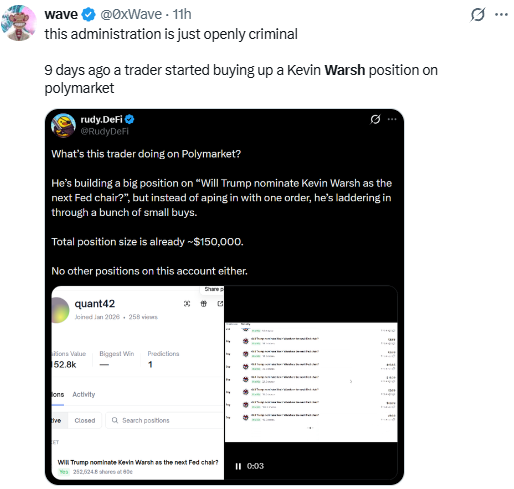Click the quant42 profile picture

tap(60, 310)
